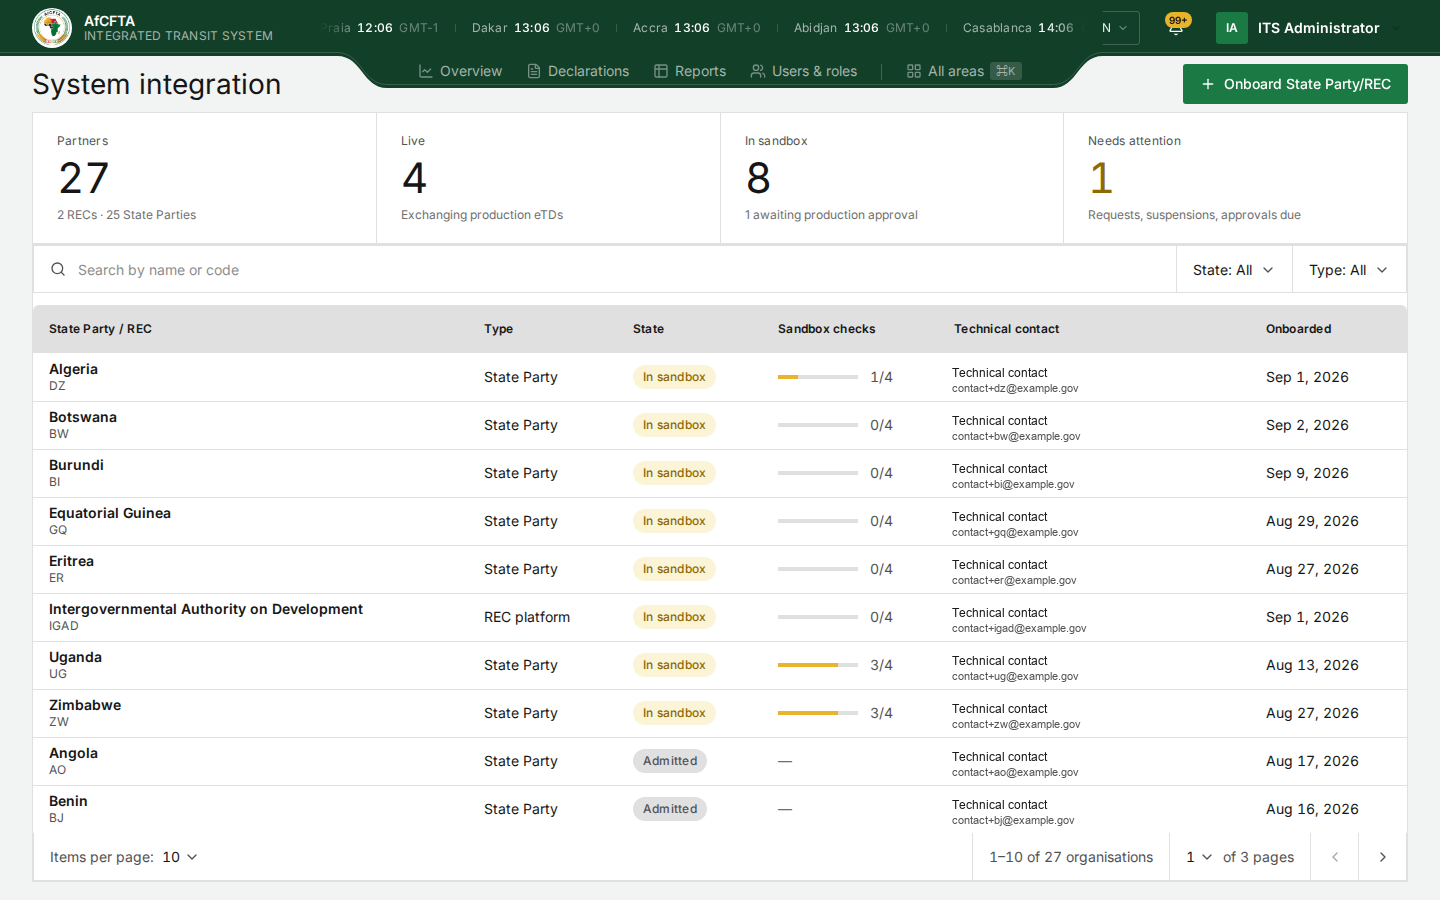Open the Declarations tab
1440x900 pixels.
(x=578, y=71)
